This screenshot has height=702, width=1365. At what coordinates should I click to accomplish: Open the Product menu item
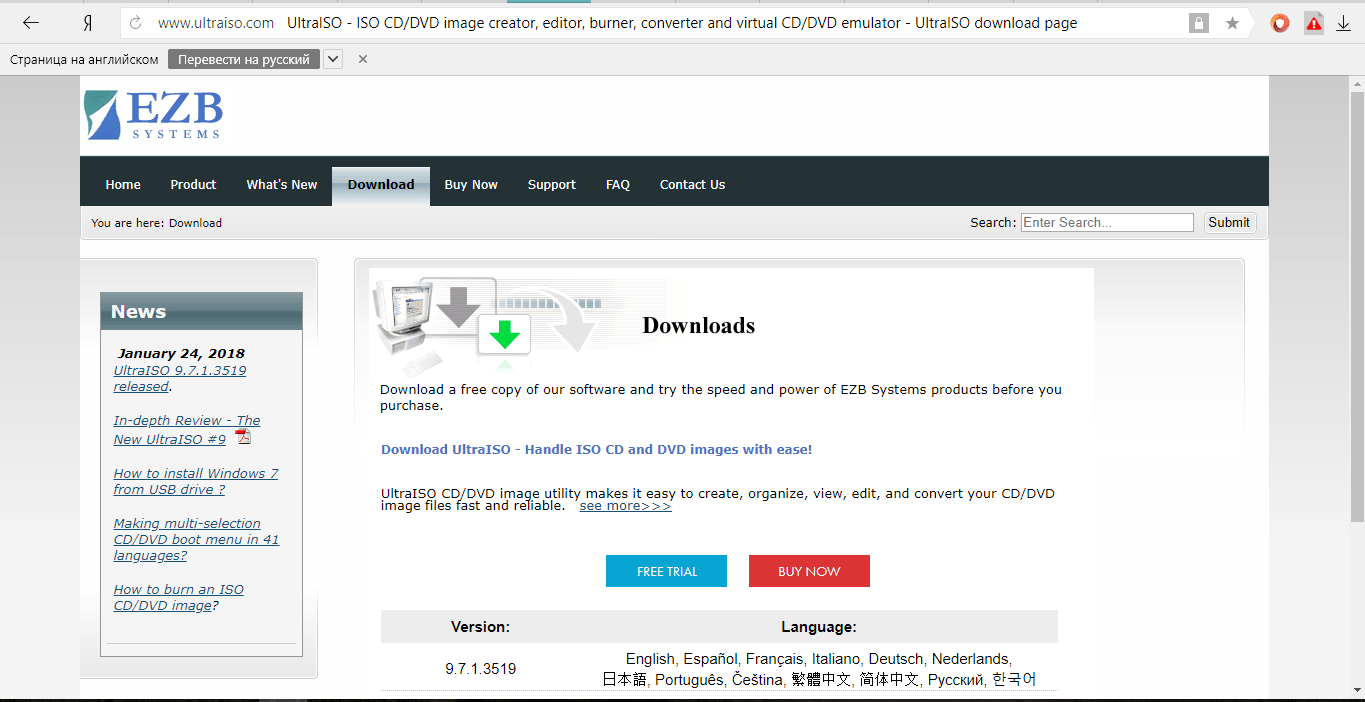193,185
